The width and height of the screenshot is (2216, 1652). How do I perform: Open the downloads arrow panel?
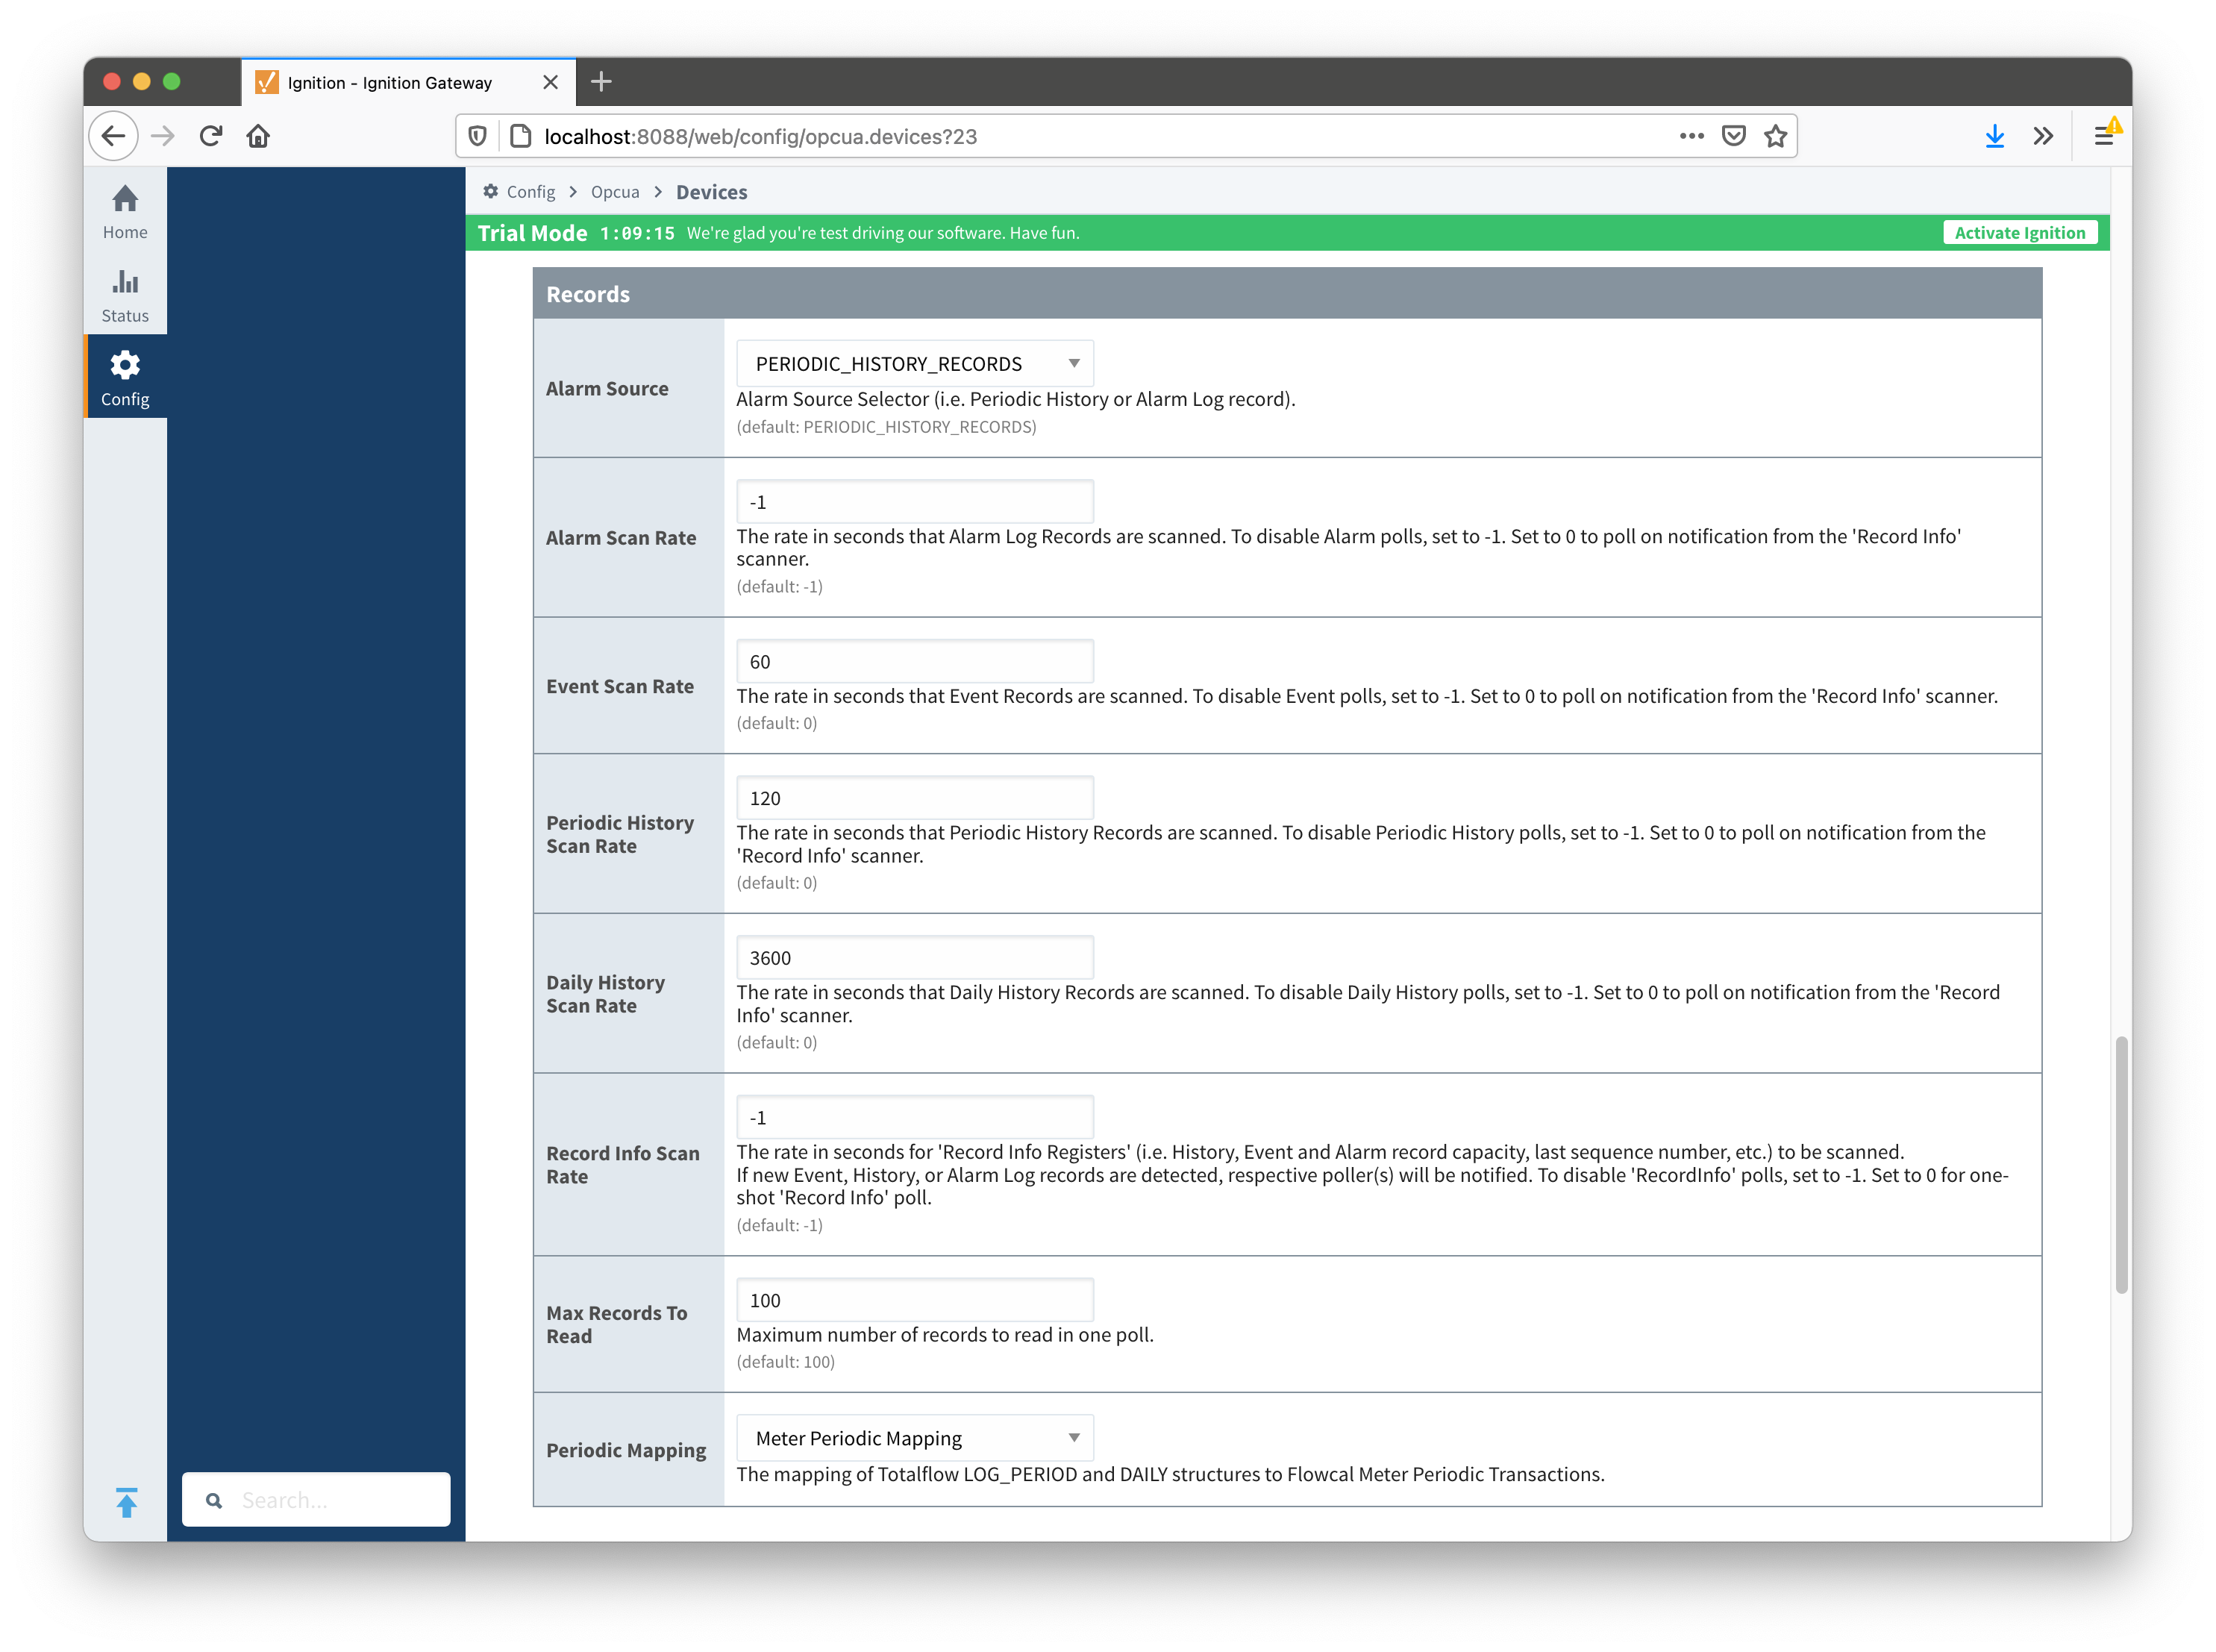click(1994, 136)
